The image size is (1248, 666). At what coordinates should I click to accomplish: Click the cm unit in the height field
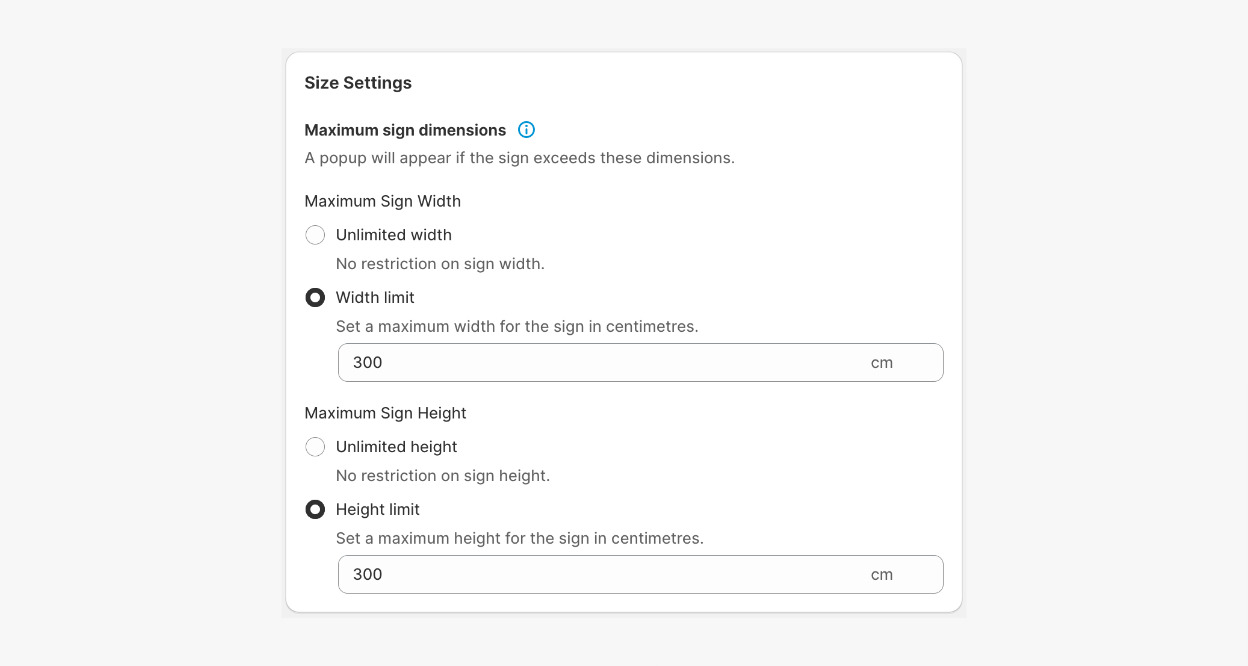click(881, 574)
